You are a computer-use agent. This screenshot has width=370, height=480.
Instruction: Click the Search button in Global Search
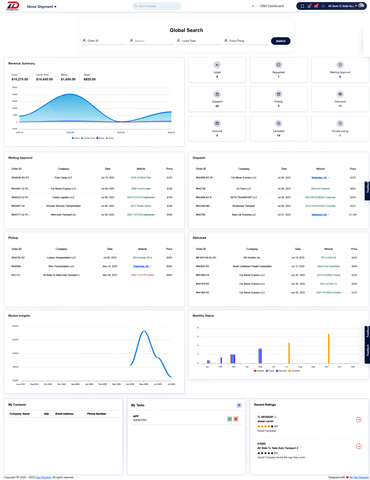281,41
